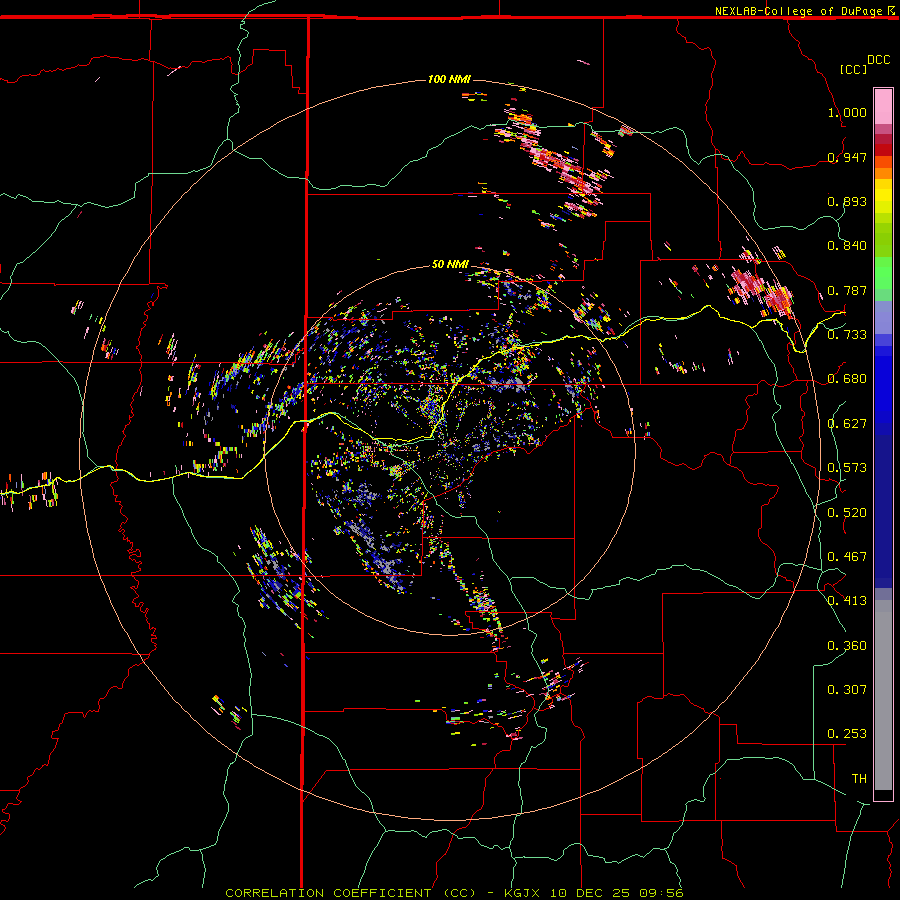Click the 50 NMI range ring label
The image size is (900, 900).
[450, 265]
